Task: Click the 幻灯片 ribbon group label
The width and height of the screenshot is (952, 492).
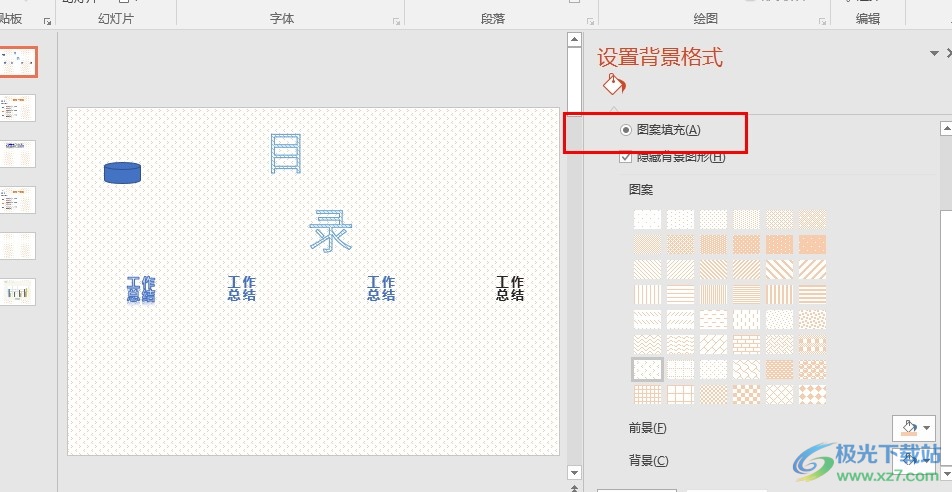Action: pos(115,19)
